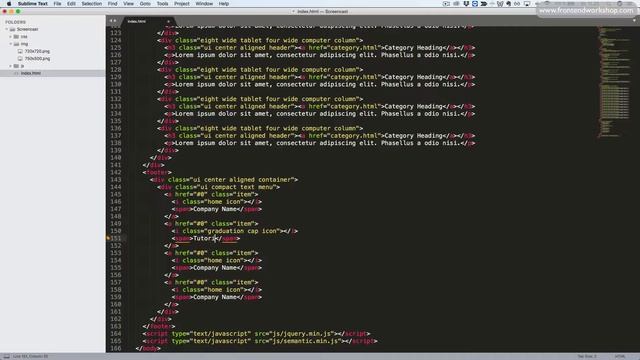Select the img folder icon
640x360 pixels.
pos(16,44)
